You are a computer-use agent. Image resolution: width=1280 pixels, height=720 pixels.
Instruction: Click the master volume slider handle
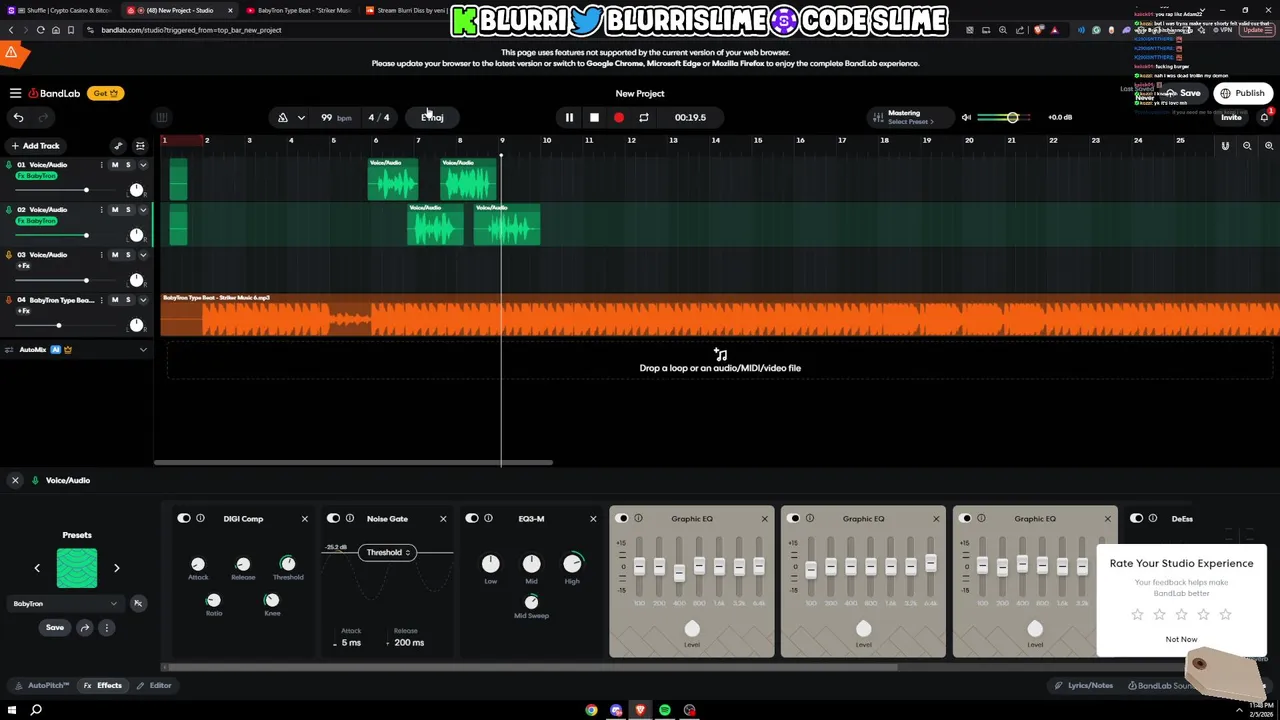tap(1012, 118)
